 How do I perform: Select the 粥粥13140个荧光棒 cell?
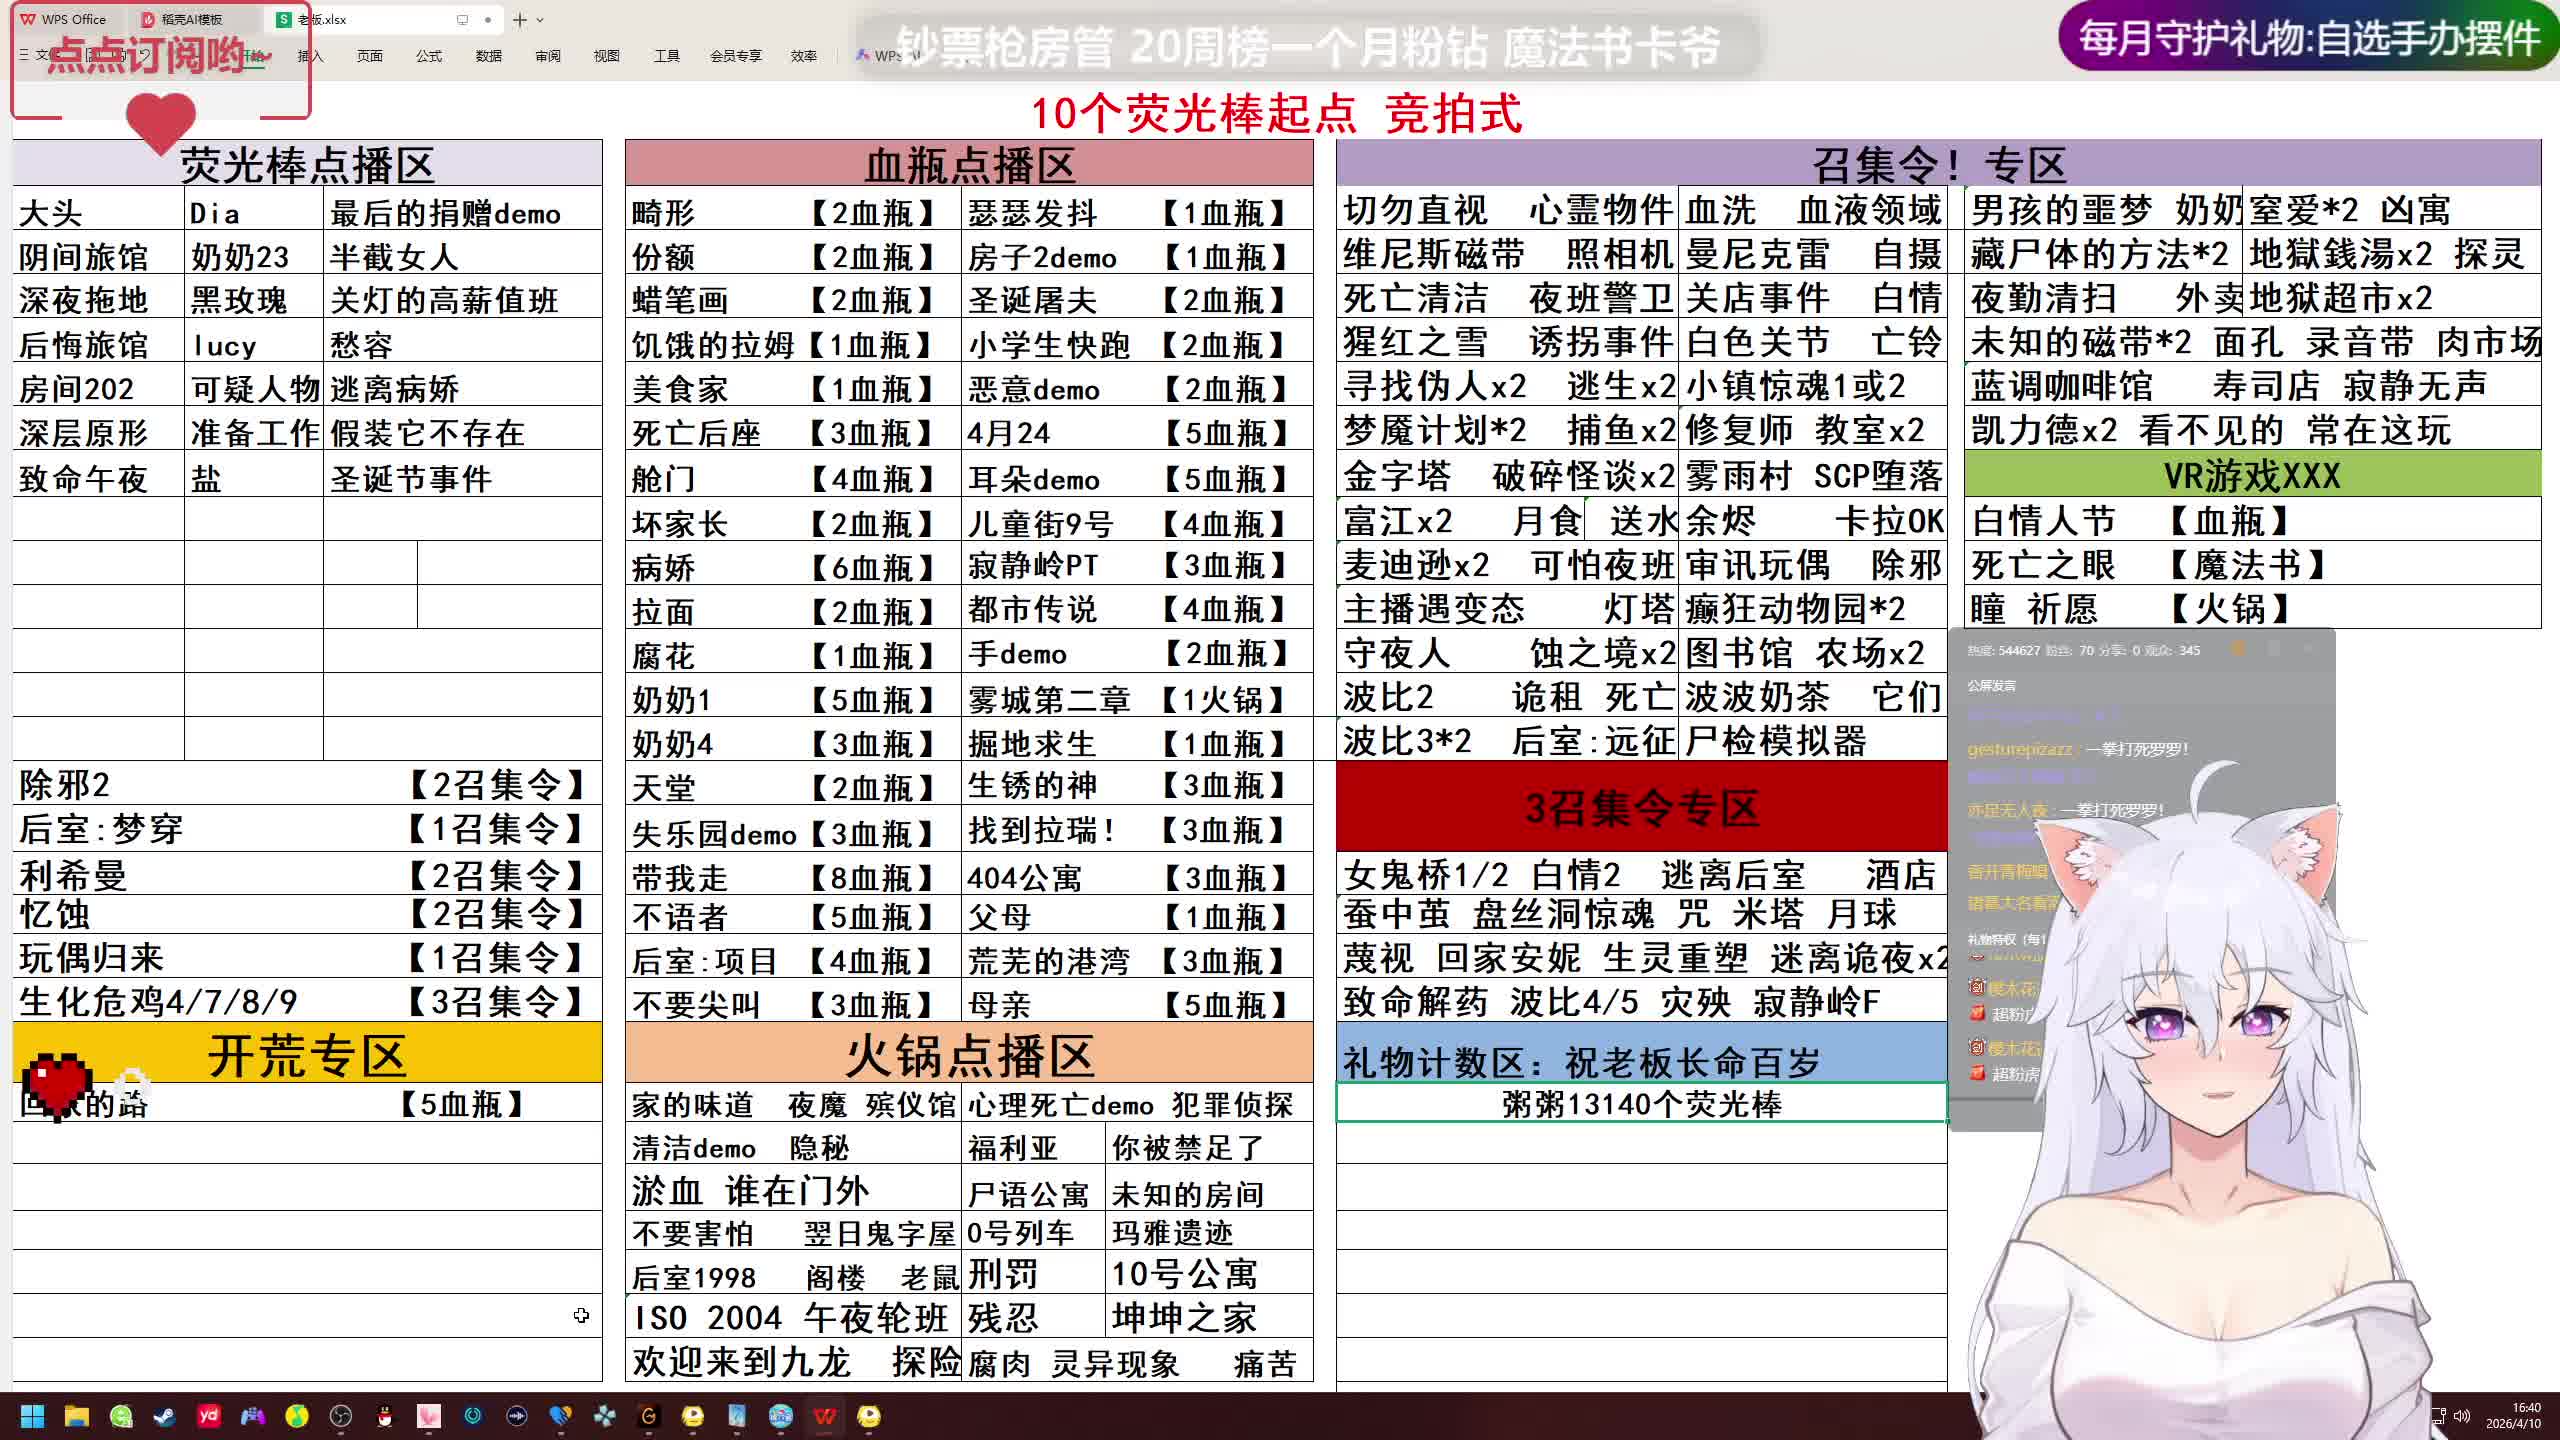coord(1640,1104)
